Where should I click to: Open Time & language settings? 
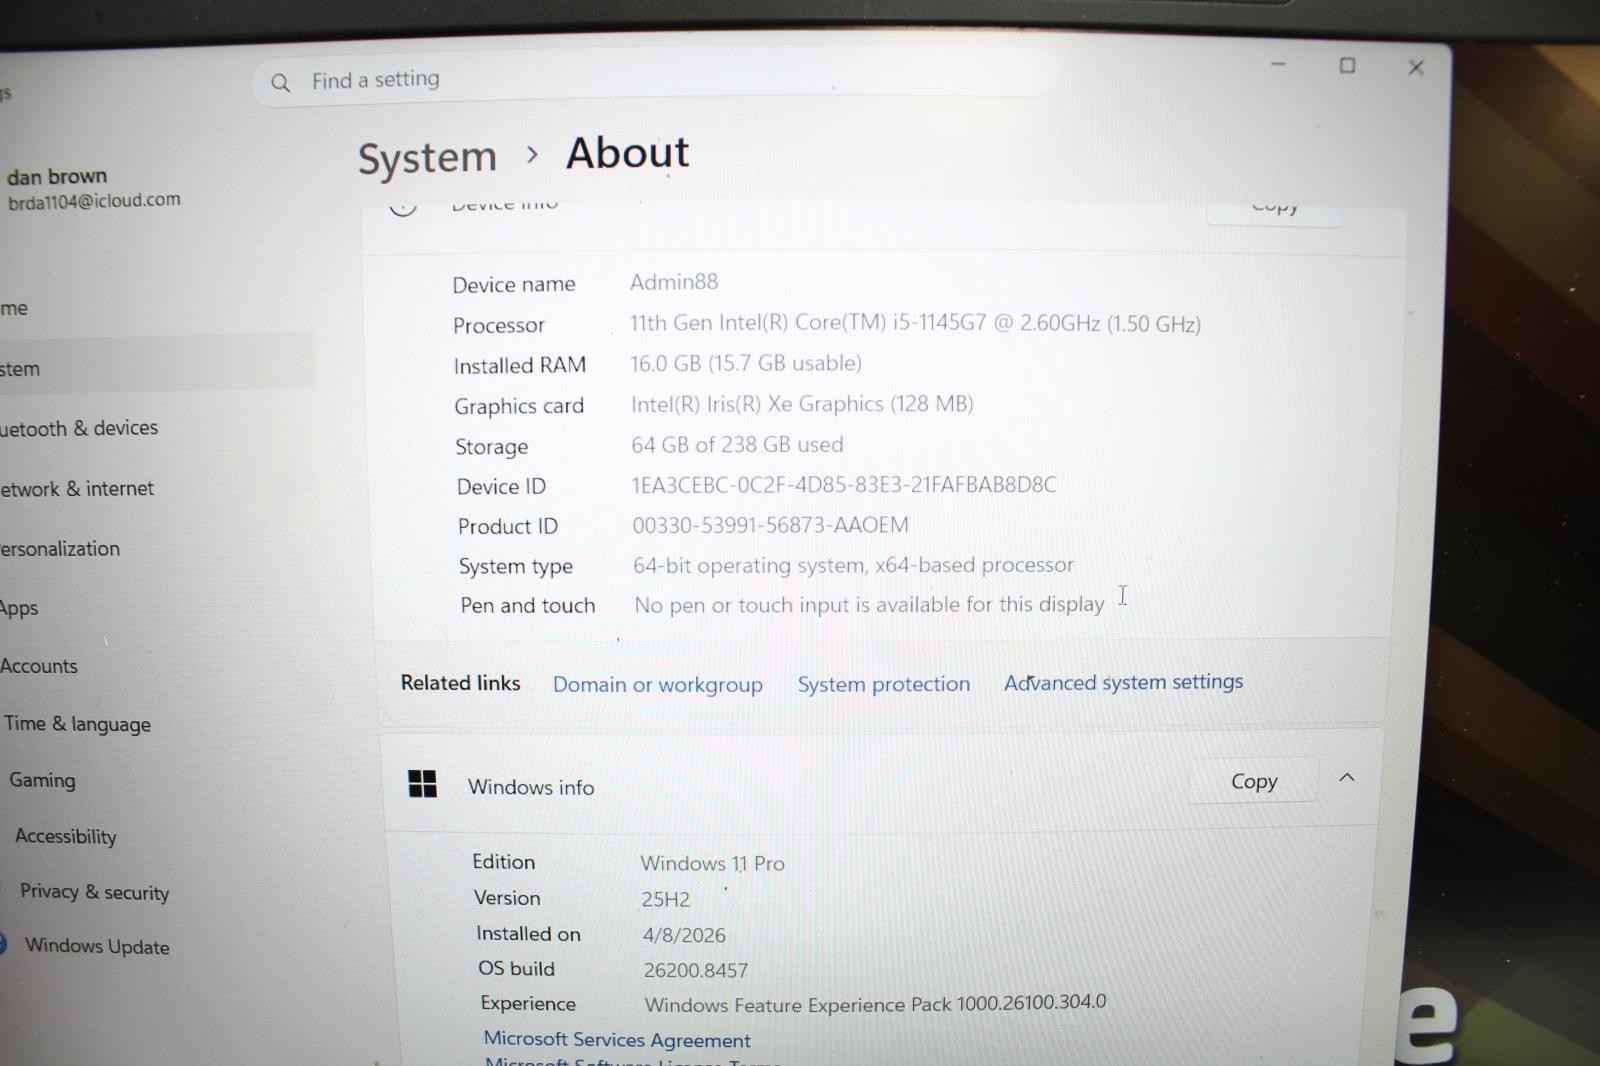(77, 724)
